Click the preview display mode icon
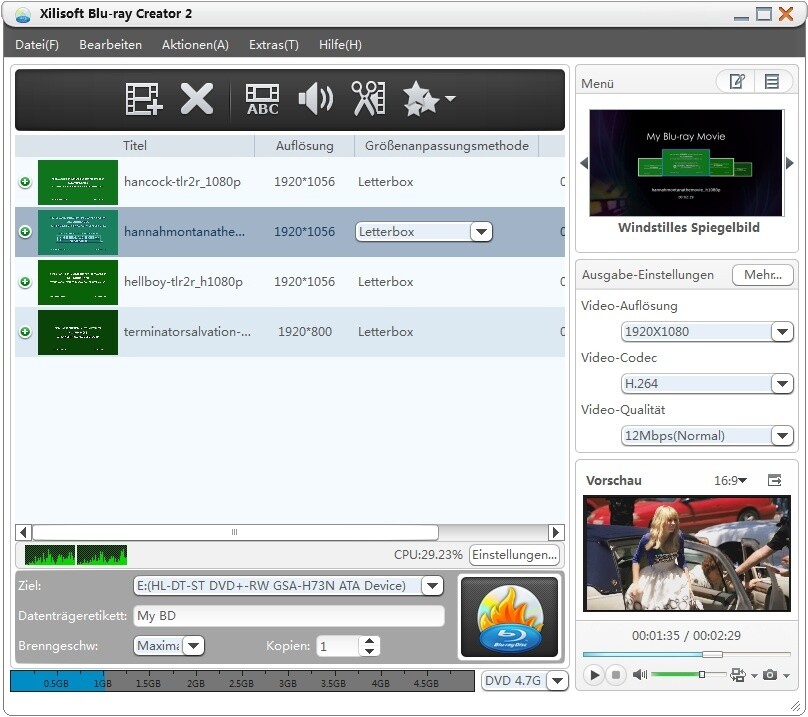The width and height of the screenshot is (808, 717). [x=737, y=675]
